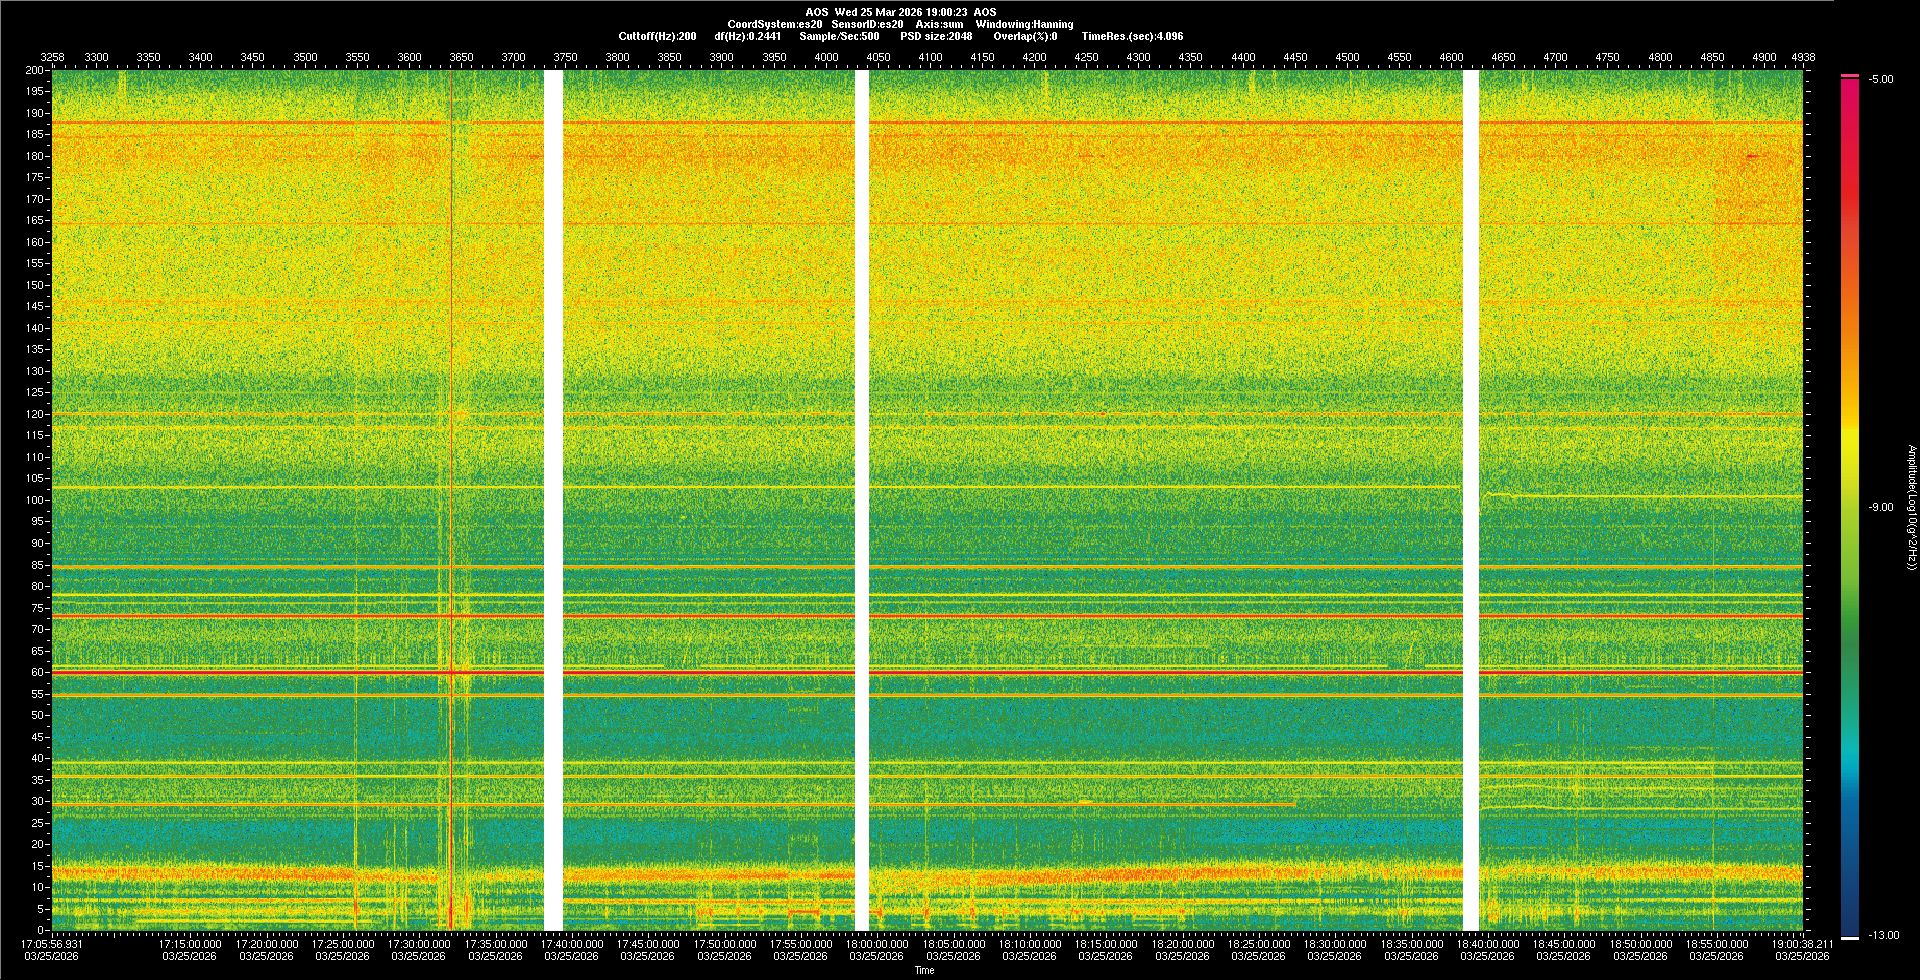Click the -9.00 label on the colorbar
Viewport: 1920px width, 980px height.
click(x=1881, y=508)
